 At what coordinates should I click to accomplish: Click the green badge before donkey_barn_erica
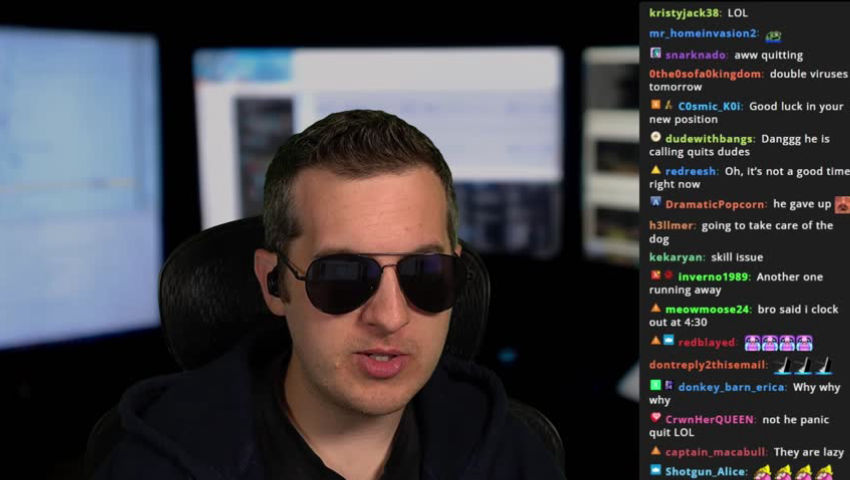pos(655,385)
